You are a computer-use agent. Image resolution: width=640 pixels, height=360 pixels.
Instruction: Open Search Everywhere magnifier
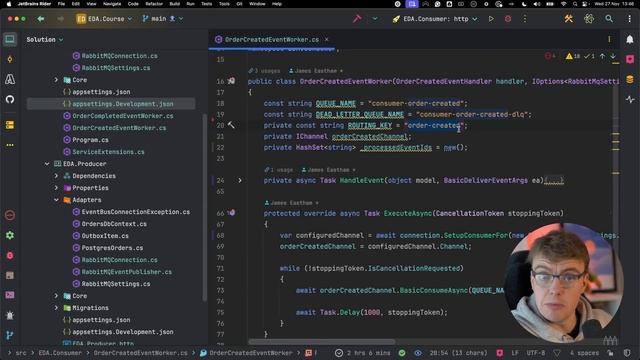tap(609, 19)
